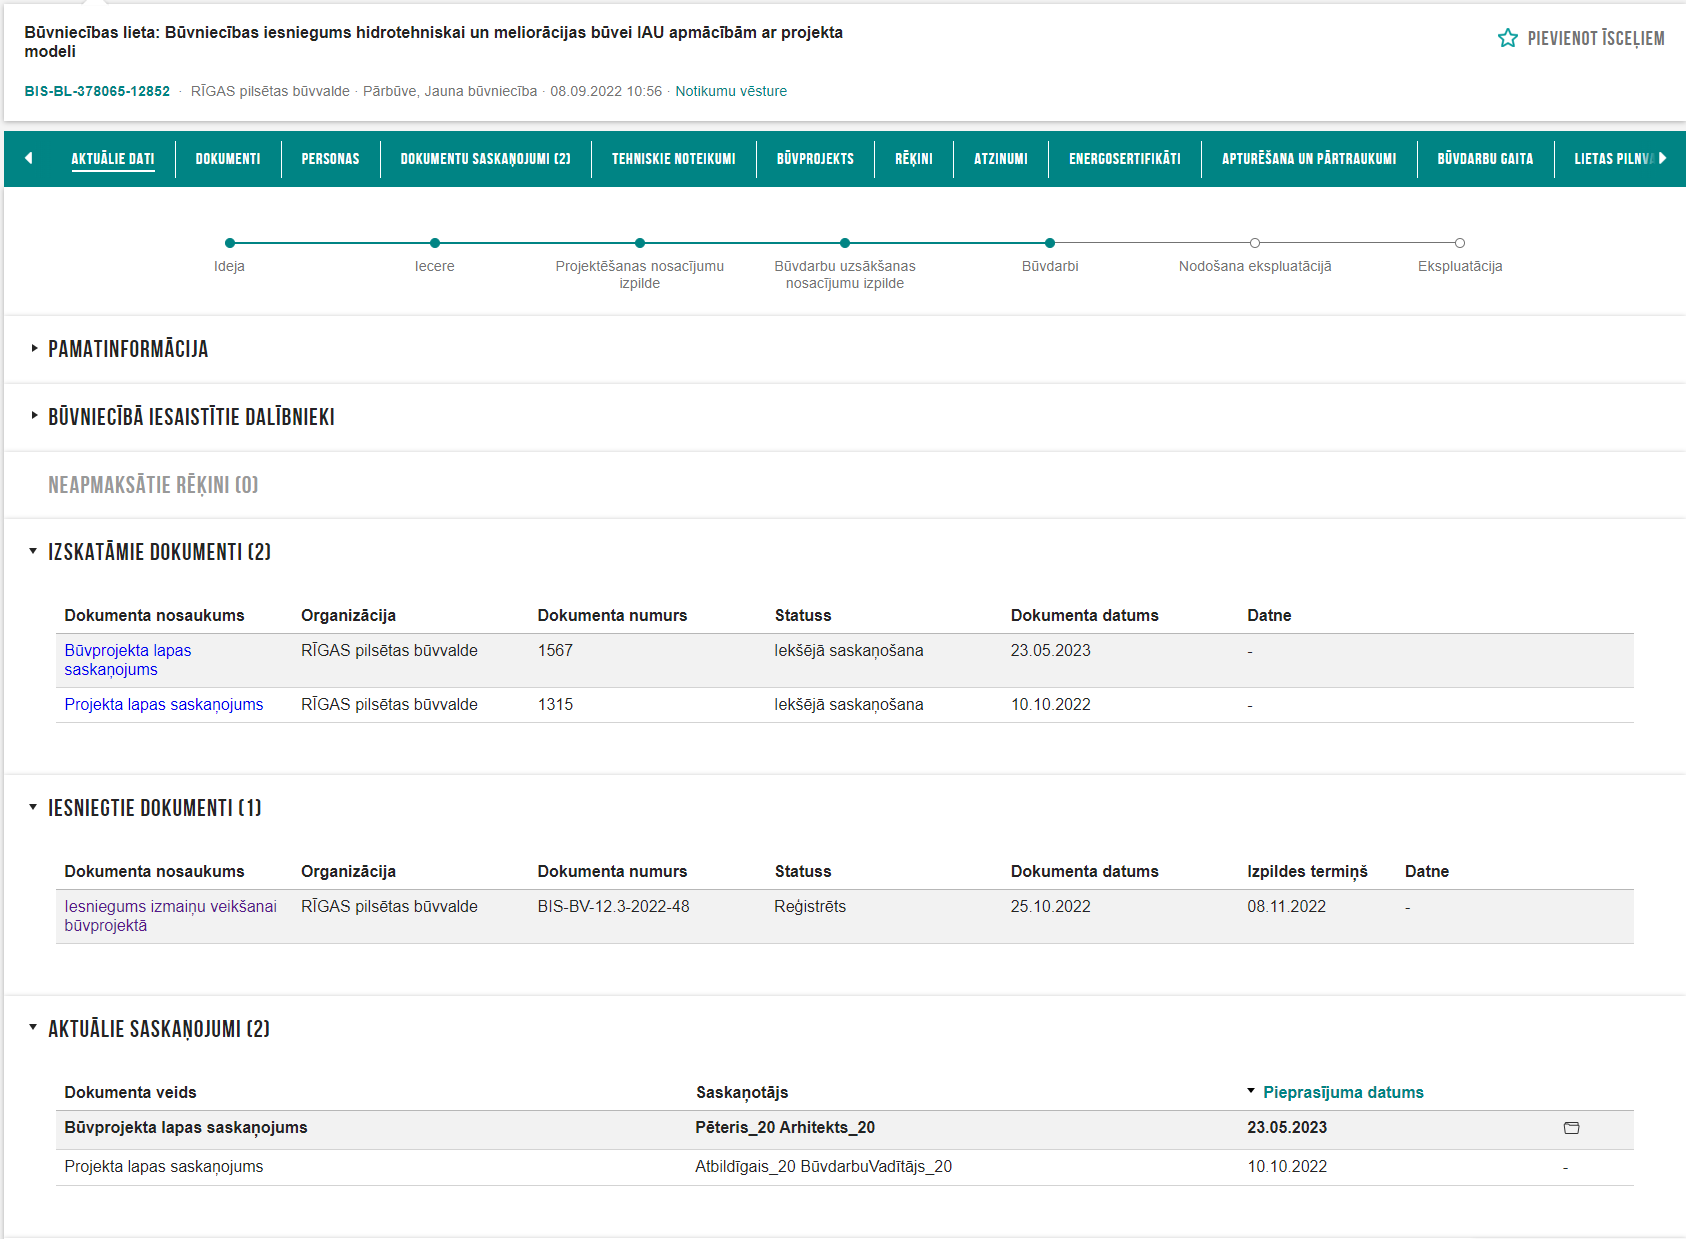Click Būvprojekta lapas saskaņojums in Aktuālie saskaņojumi

(x=186, y=1128)
